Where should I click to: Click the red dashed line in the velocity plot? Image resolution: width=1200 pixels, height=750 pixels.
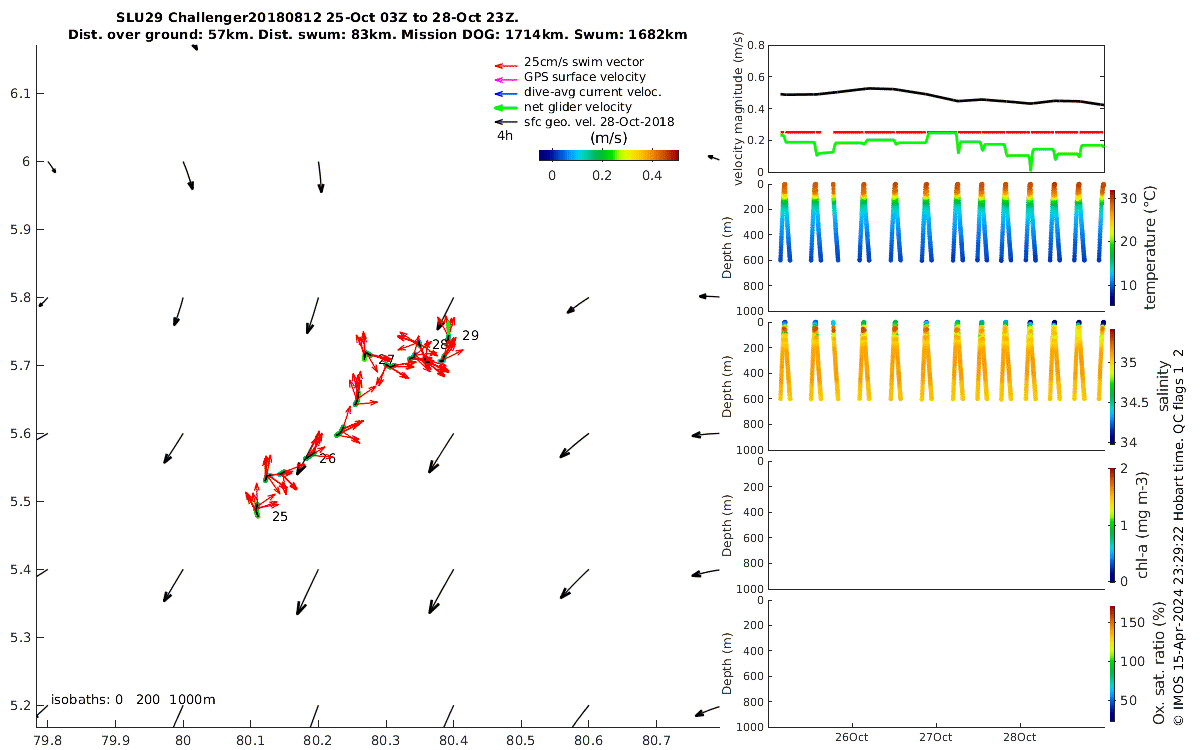tap(941, 132)
